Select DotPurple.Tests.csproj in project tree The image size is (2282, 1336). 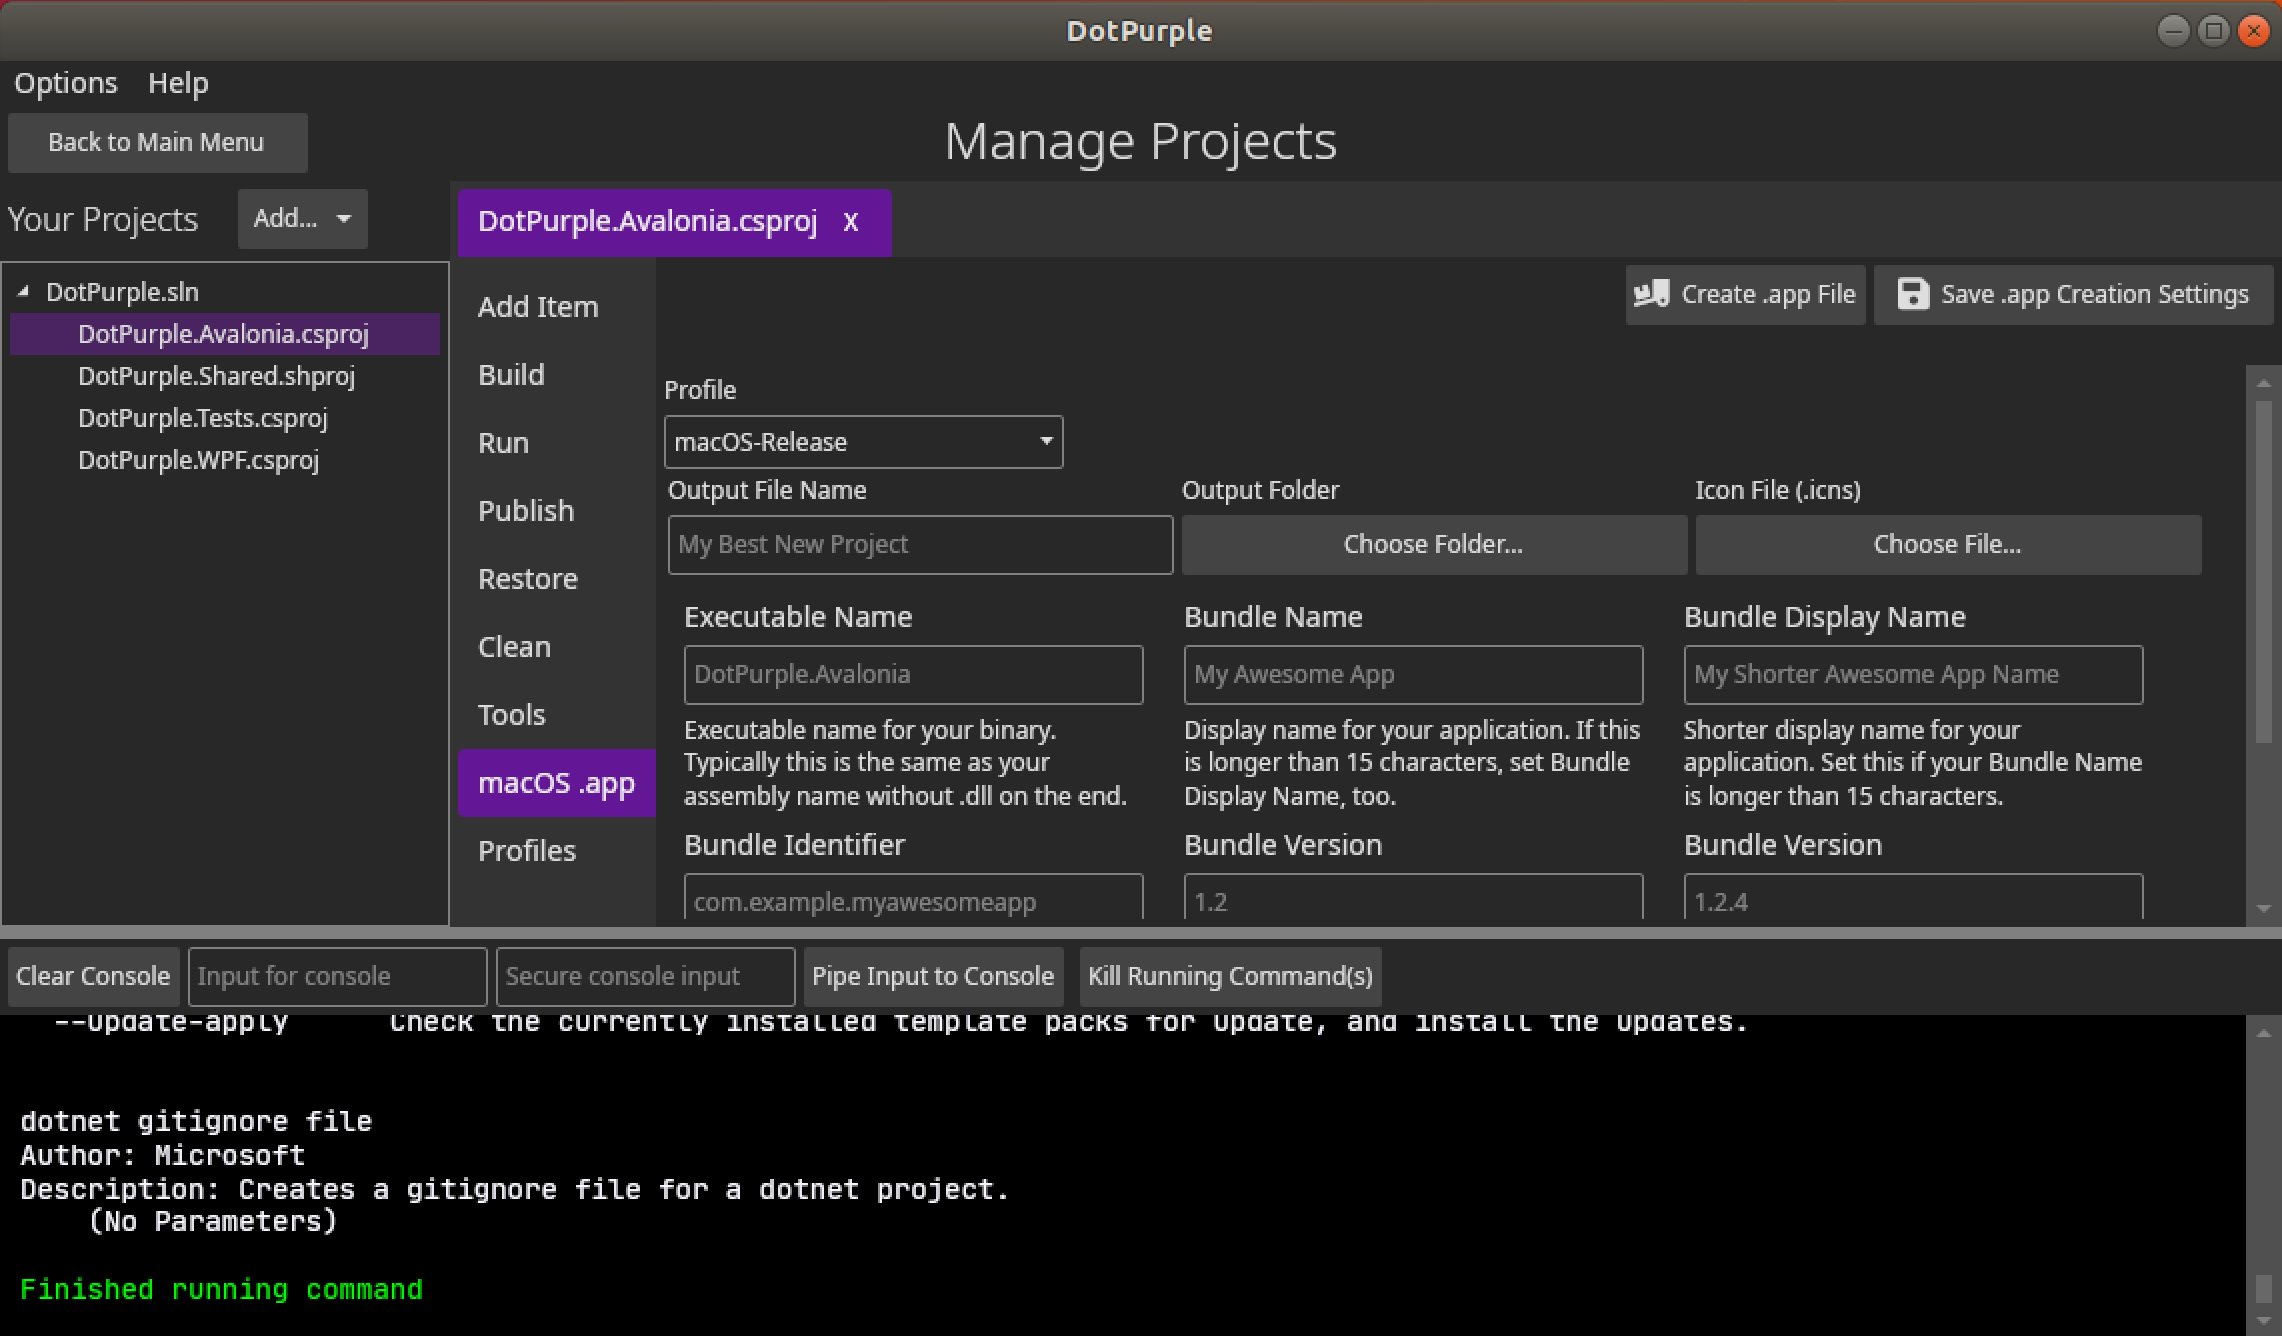203,418
